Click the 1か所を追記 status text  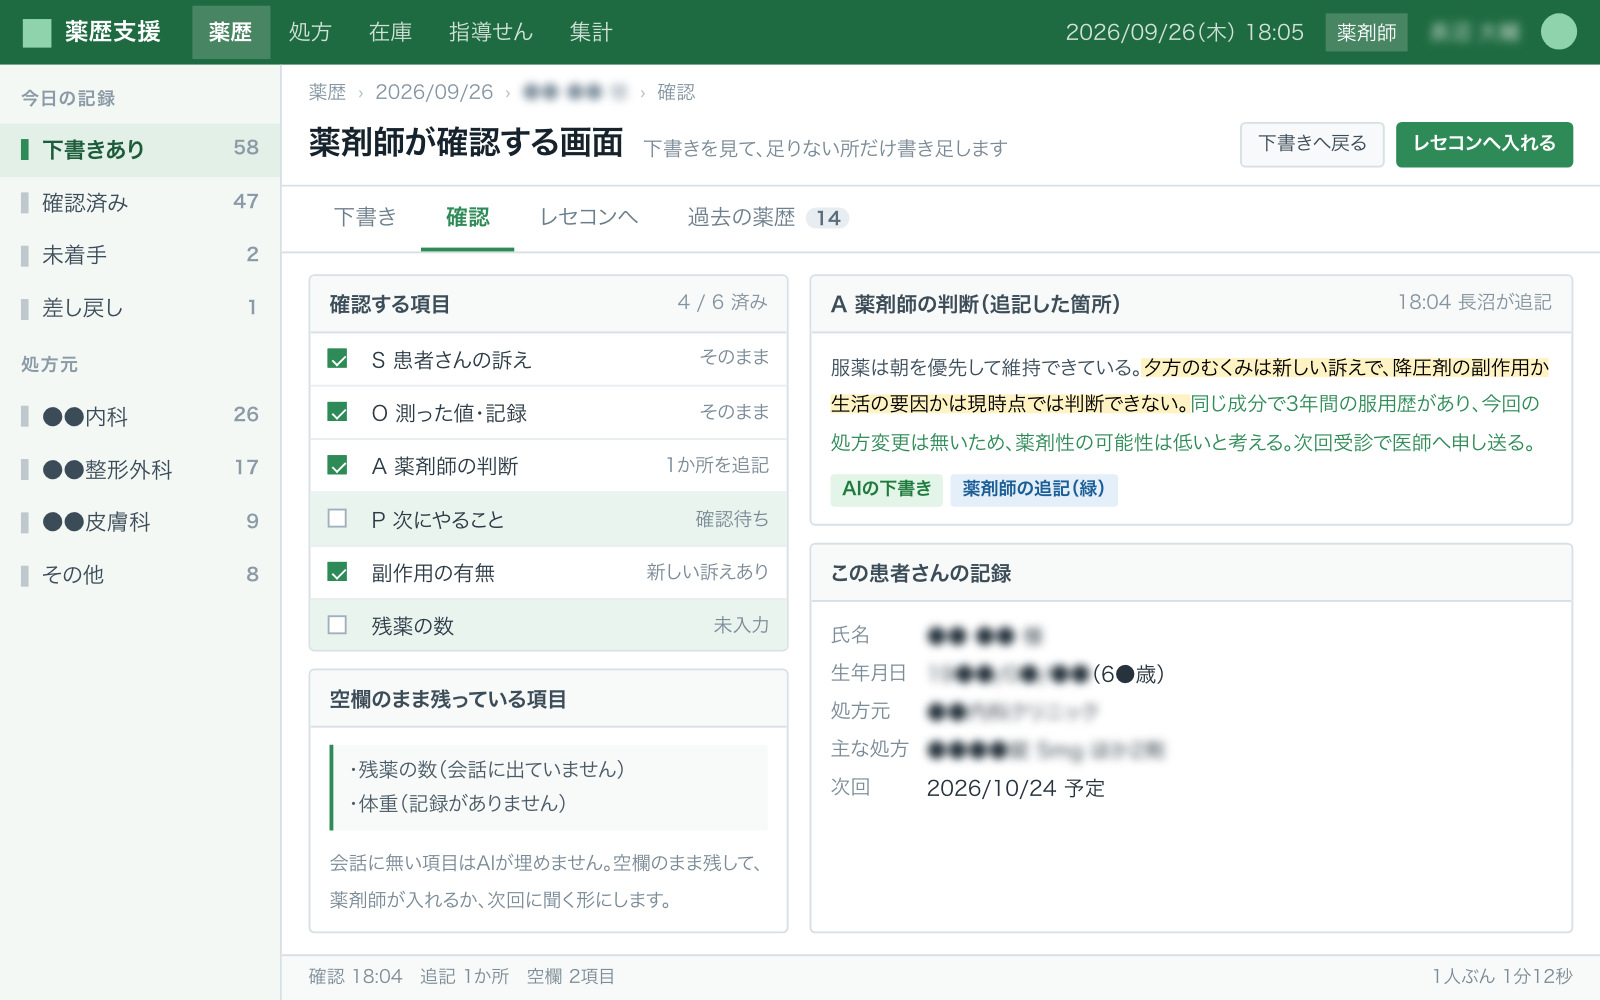point(717,465)
